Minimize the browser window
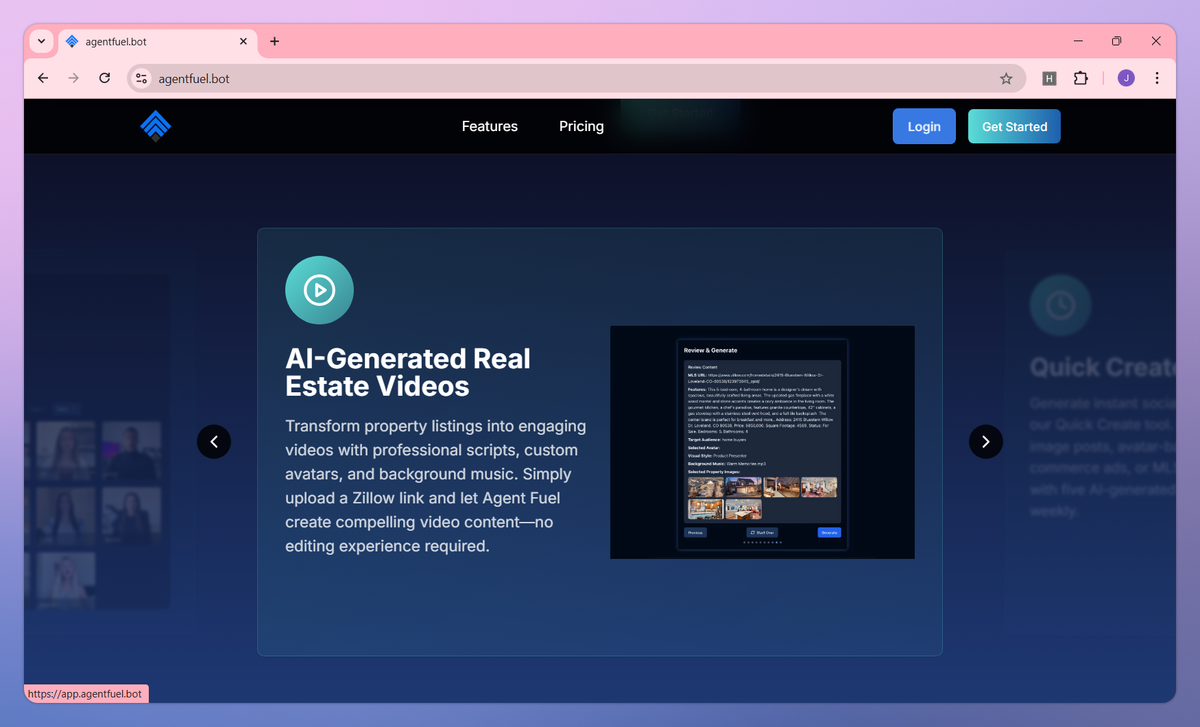Image resolution: width=1200 pixels, height=727 pixels. pyautogui.click(x=1079, y=41)
